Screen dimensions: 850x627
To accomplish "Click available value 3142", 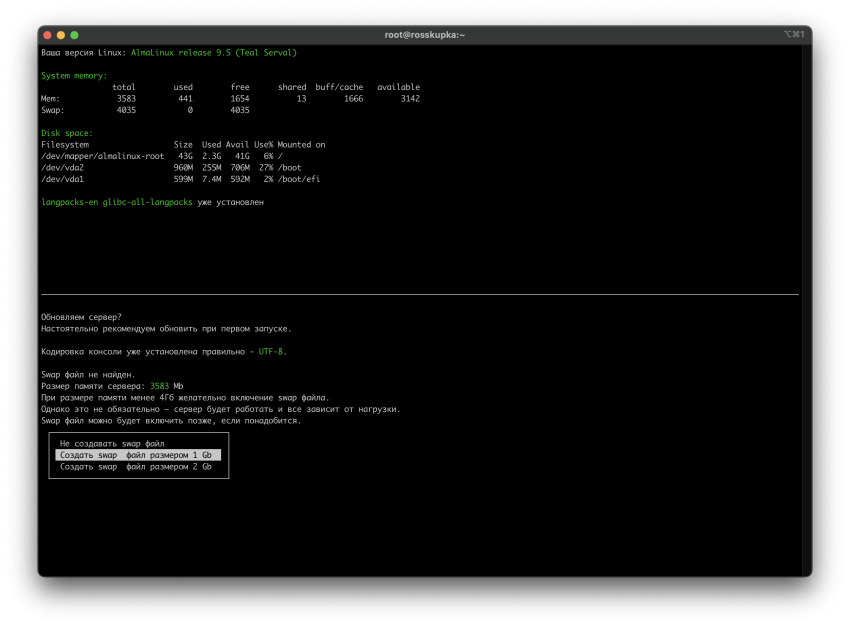I will tap(410, 99).
